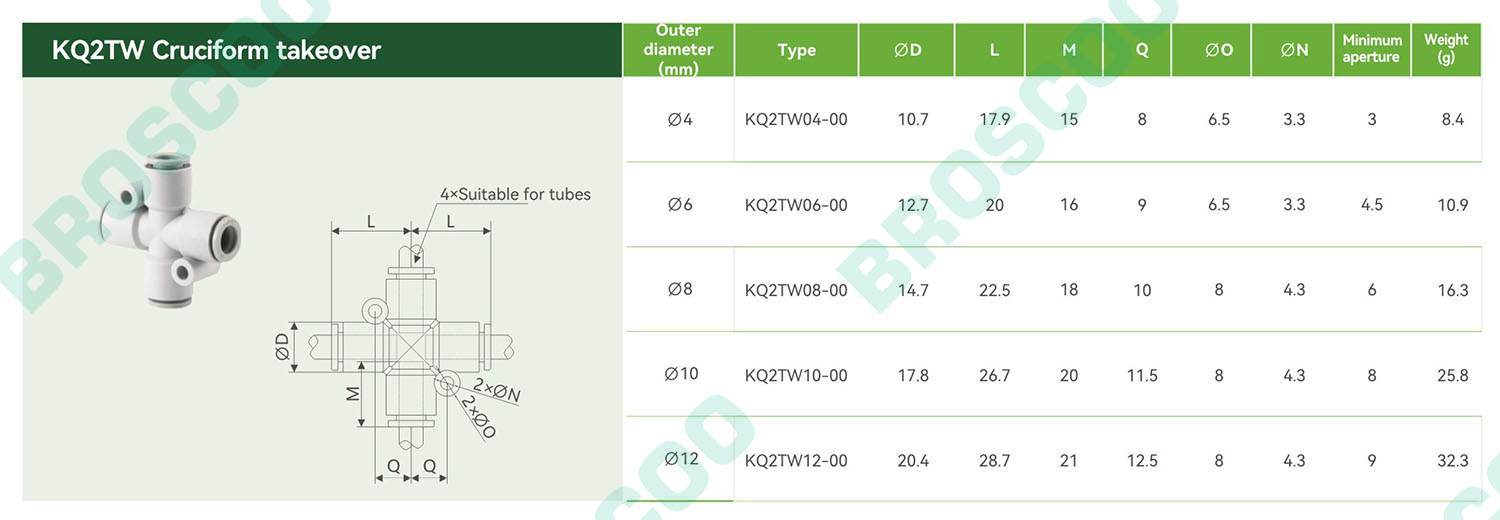Select the Type column header

pos(797,50)
